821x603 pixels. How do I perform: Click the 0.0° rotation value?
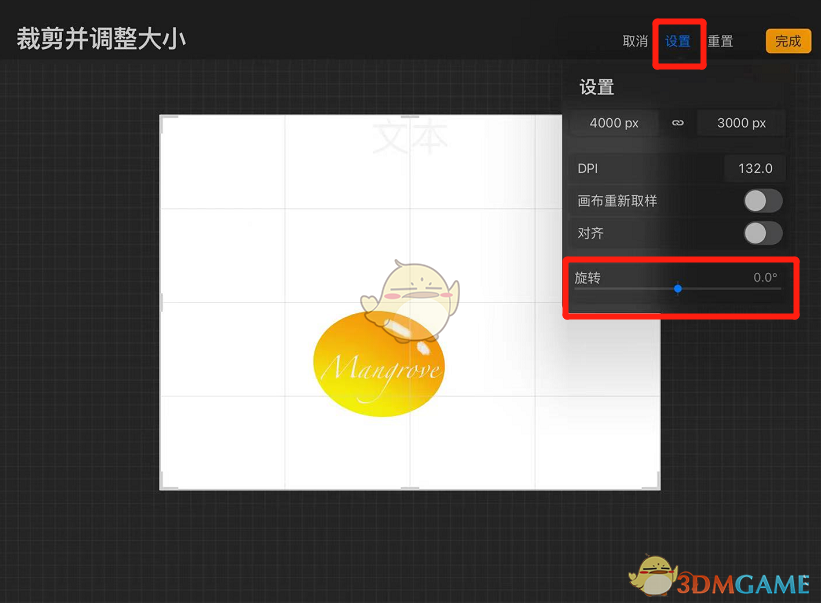coord(765,277)
